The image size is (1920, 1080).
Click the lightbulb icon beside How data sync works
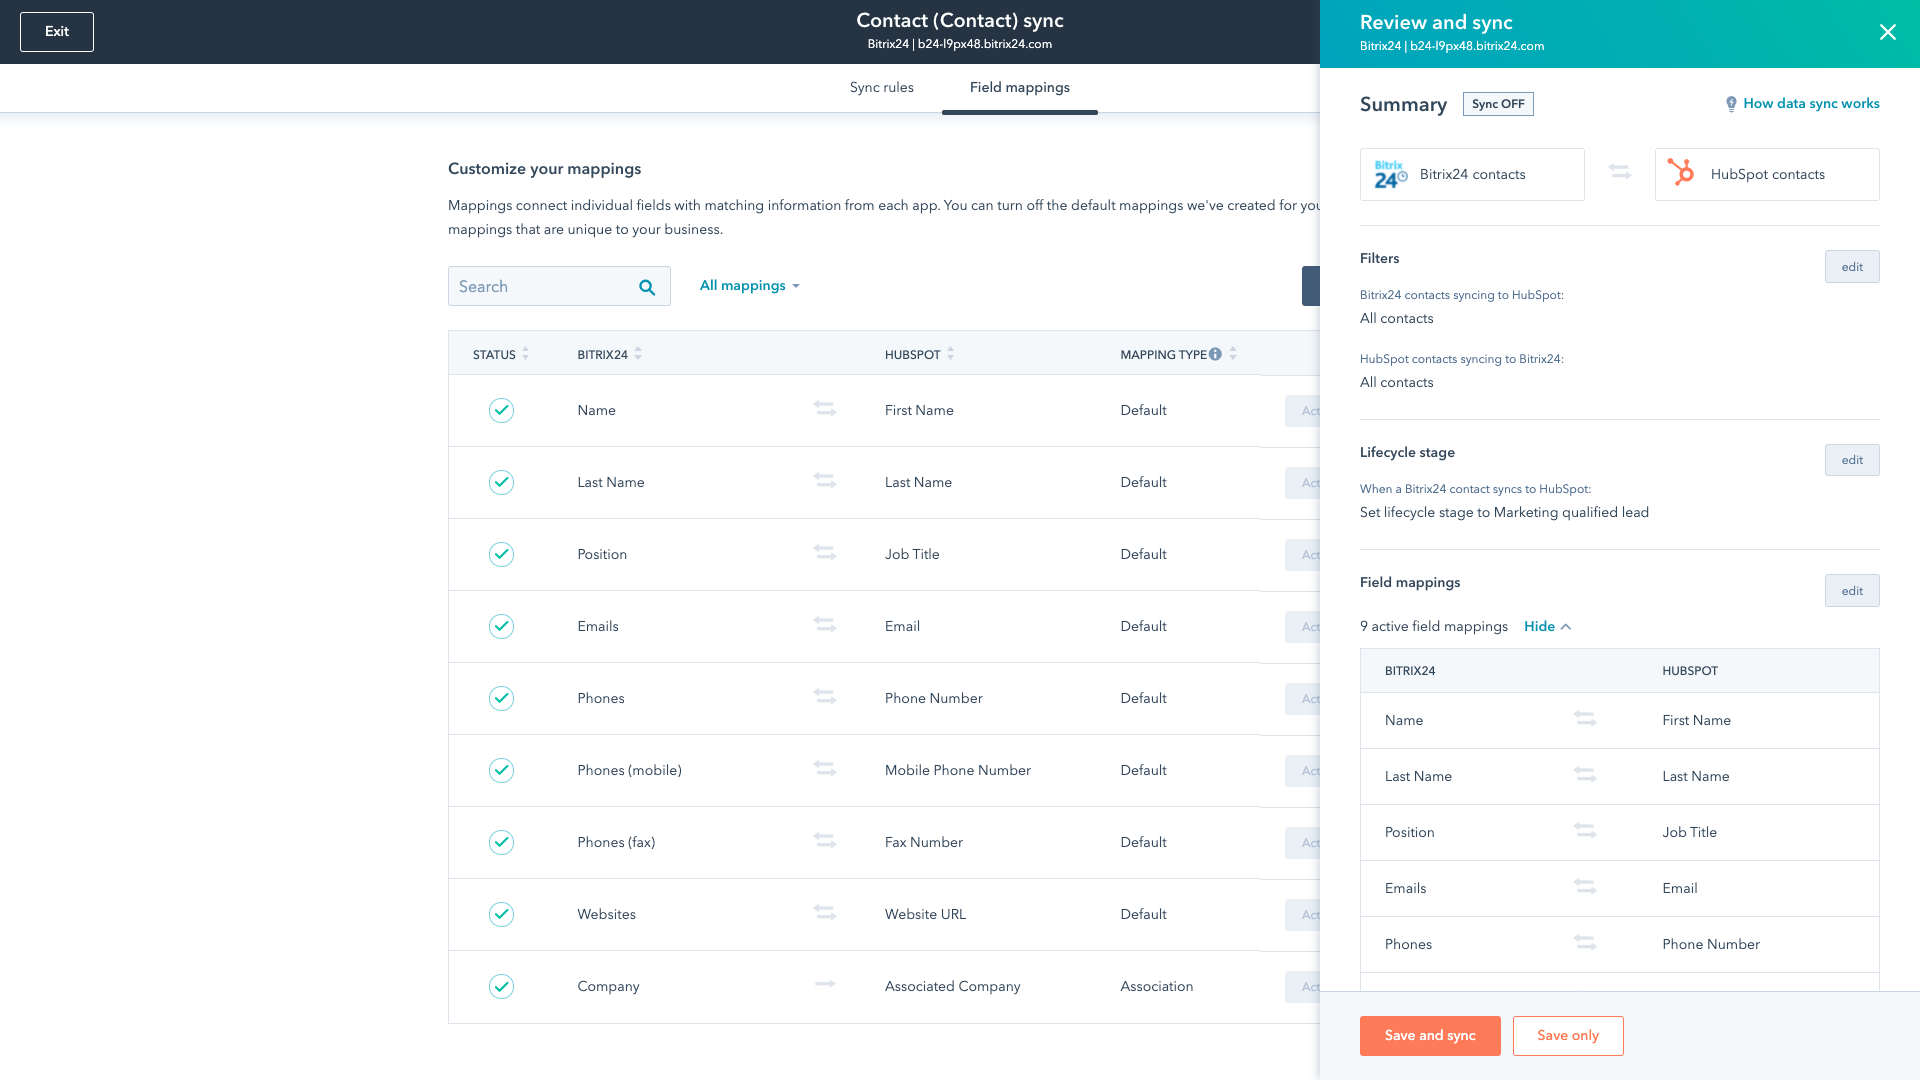pos(1732,103)
